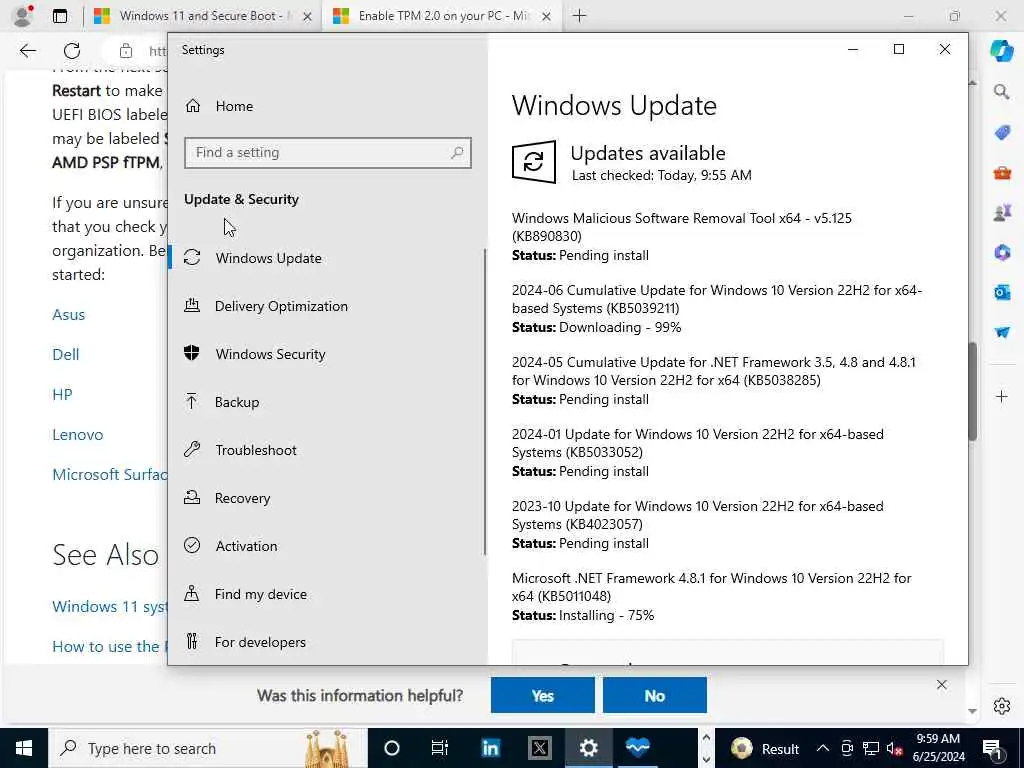1024x768 pixels.
Task: Select Windows Update in sidebar
Action: [268, 258]
